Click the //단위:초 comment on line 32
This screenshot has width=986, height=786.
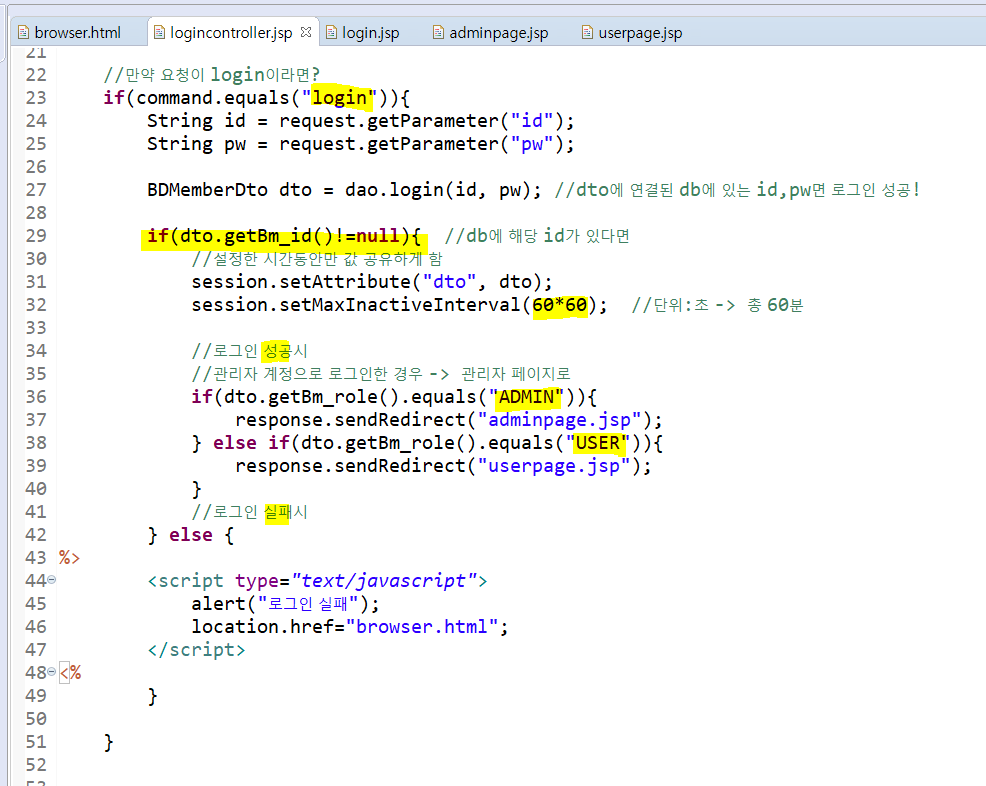717,305
